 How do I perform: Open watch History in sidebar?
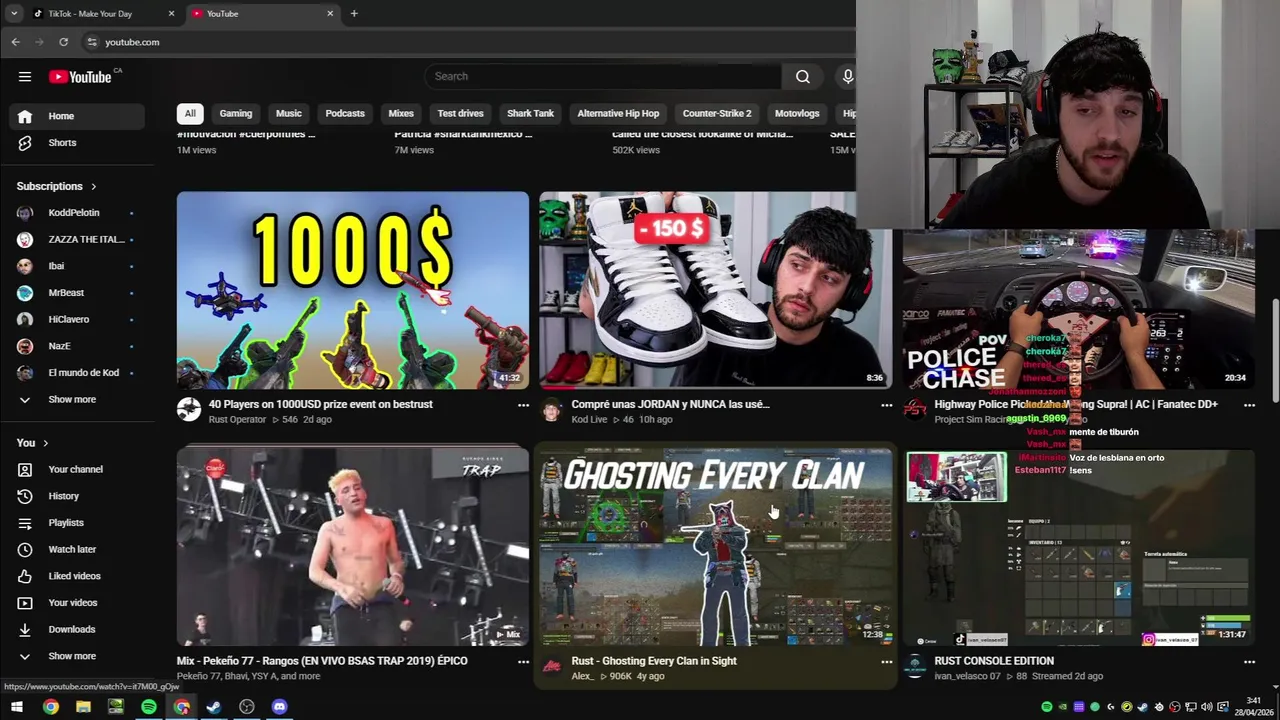(x=78, y=496)
